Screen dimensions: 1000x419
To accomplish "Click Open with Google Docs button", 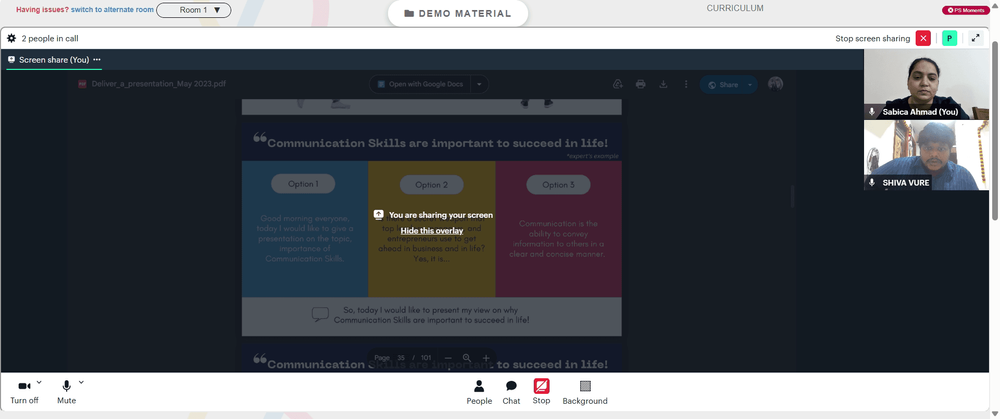I will 421,84.
